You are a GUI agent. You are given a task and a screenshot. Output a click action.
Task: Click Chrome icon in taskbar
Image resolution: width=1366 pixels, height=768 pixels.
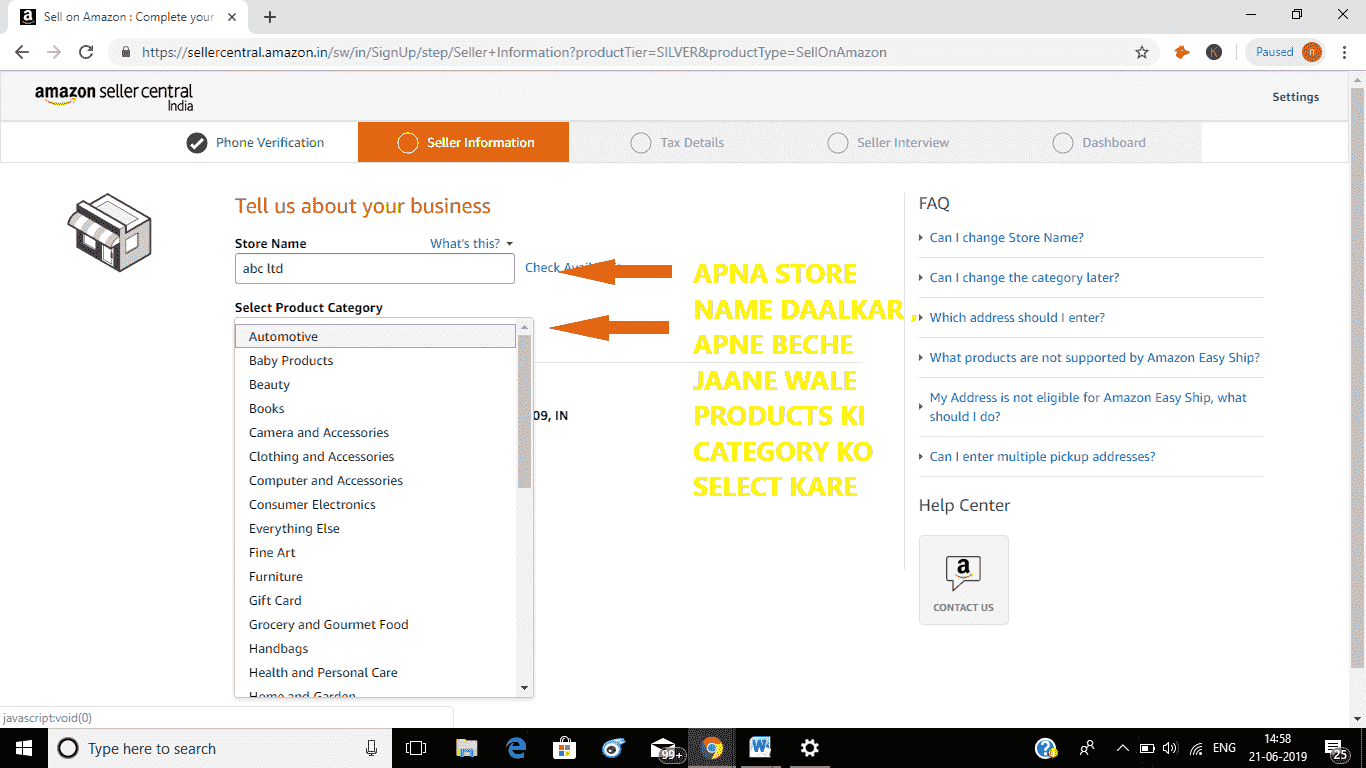click(x=712, y=748)
